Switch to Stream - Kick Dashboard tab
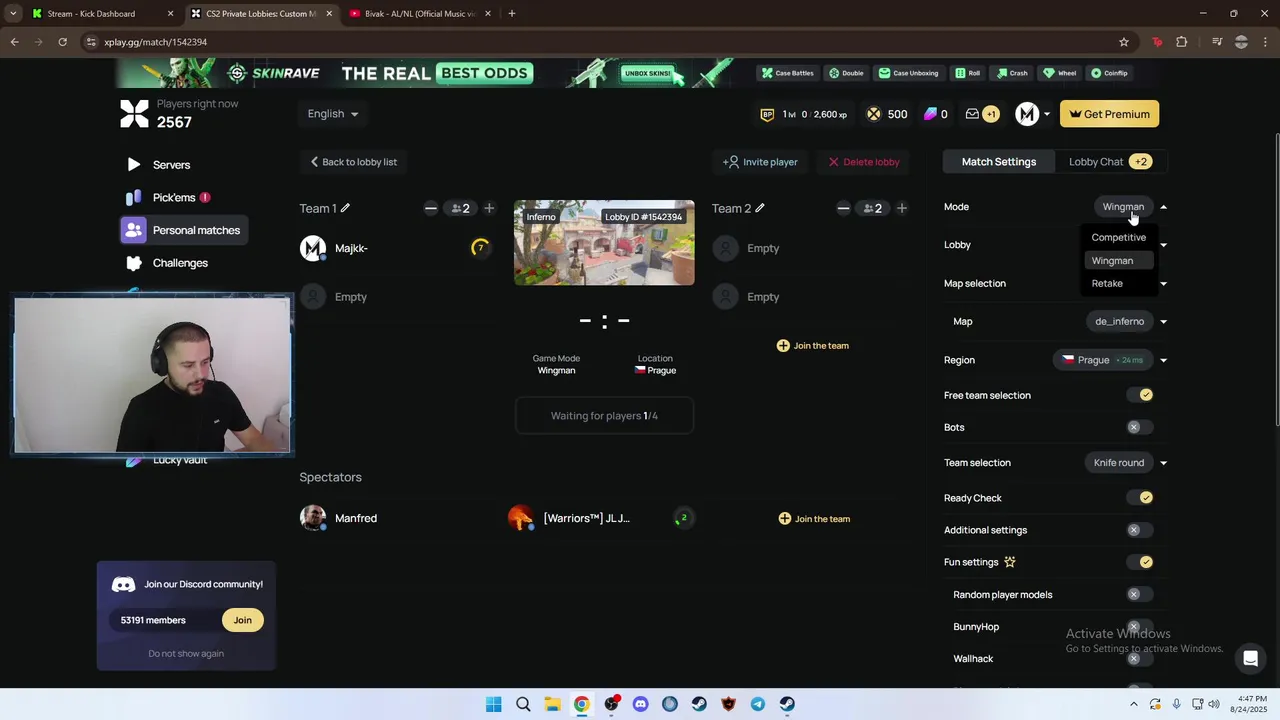Screen dimensions: 1280x720 tap(101, 14)
